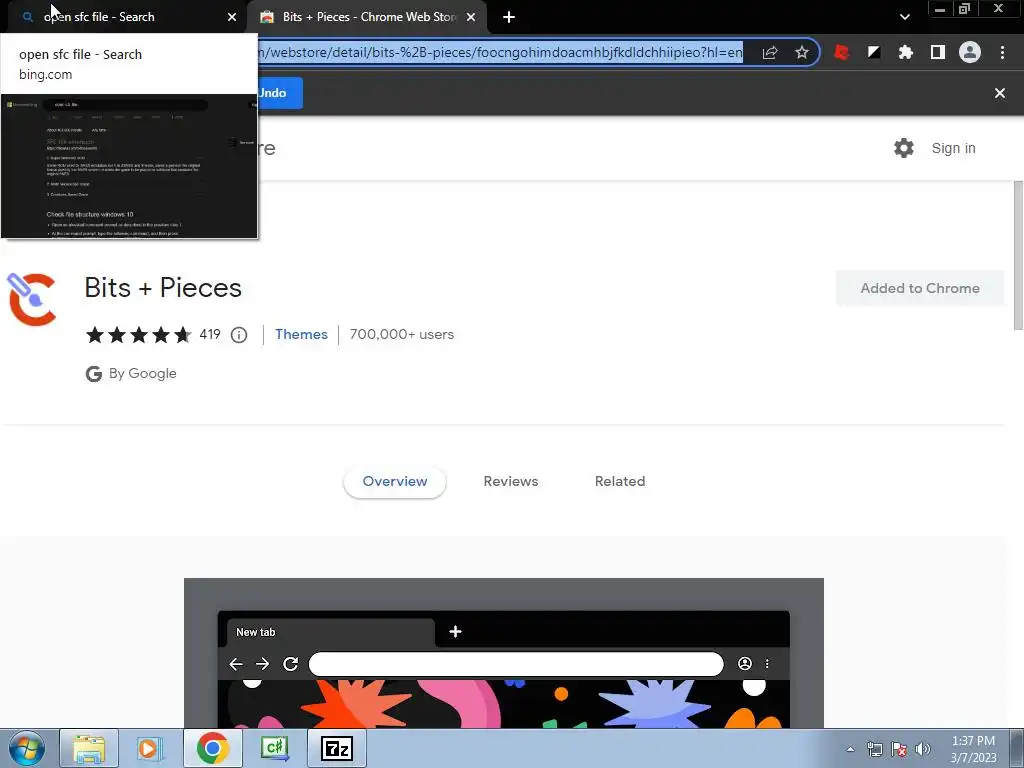This screenshot has width=1024, height=768.
Task: Dismiss the theme infobar with the X
Action: (1000, 93)
